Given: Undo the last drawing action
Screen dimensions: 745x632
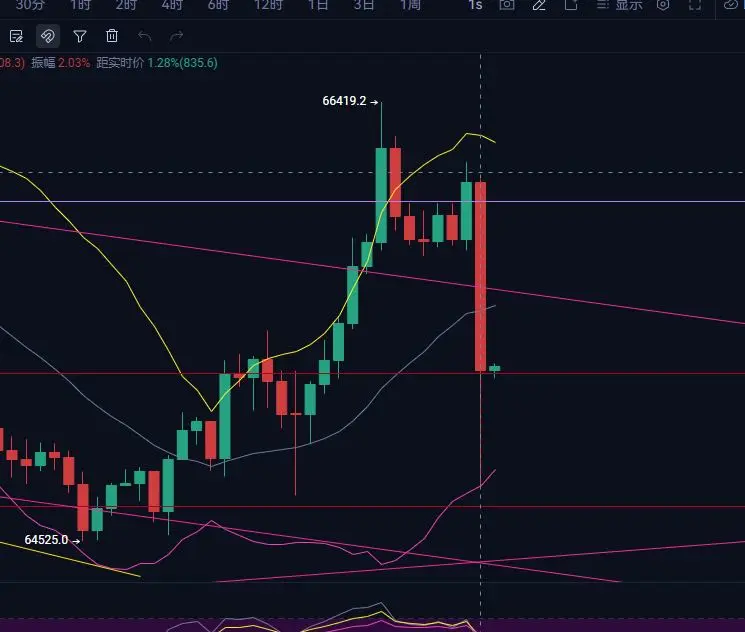Looking at the screenshot, I should 144,36.
